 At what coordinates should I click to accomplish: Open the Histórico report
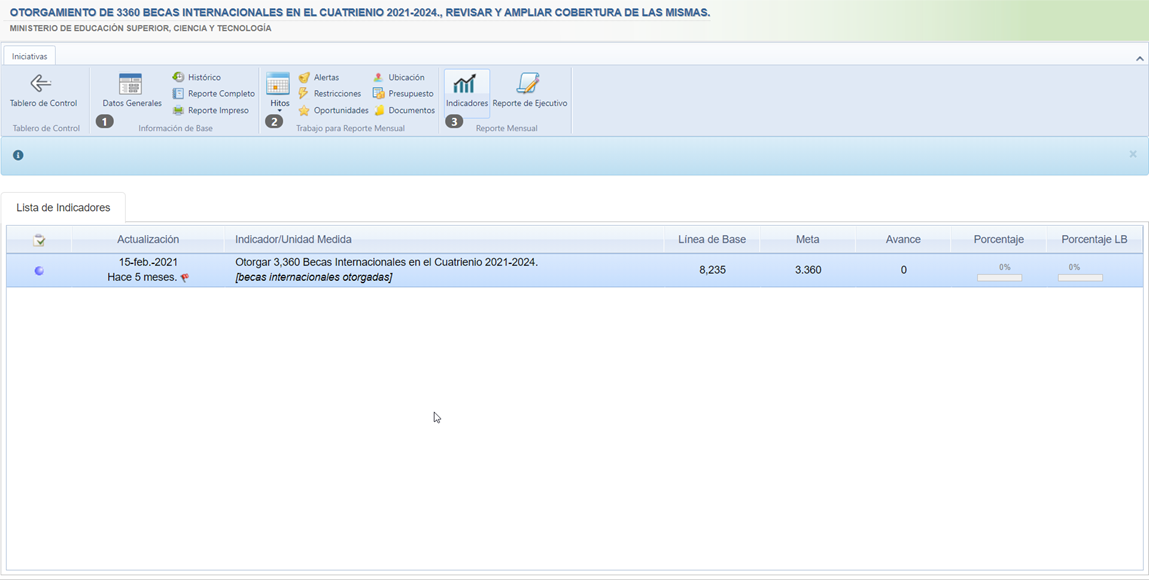196,77
